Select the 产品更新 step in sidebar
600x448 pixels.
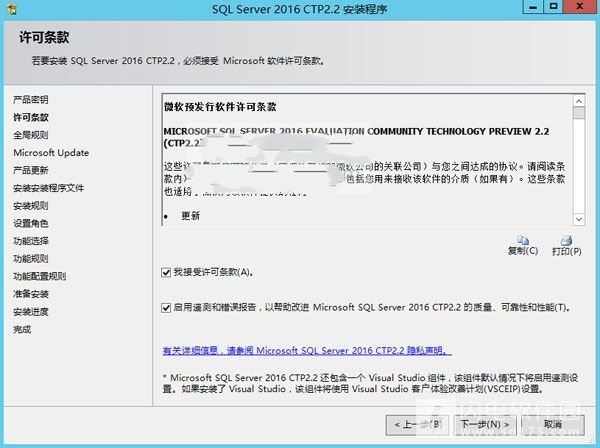pyautogui.click(x=31, y=170)
